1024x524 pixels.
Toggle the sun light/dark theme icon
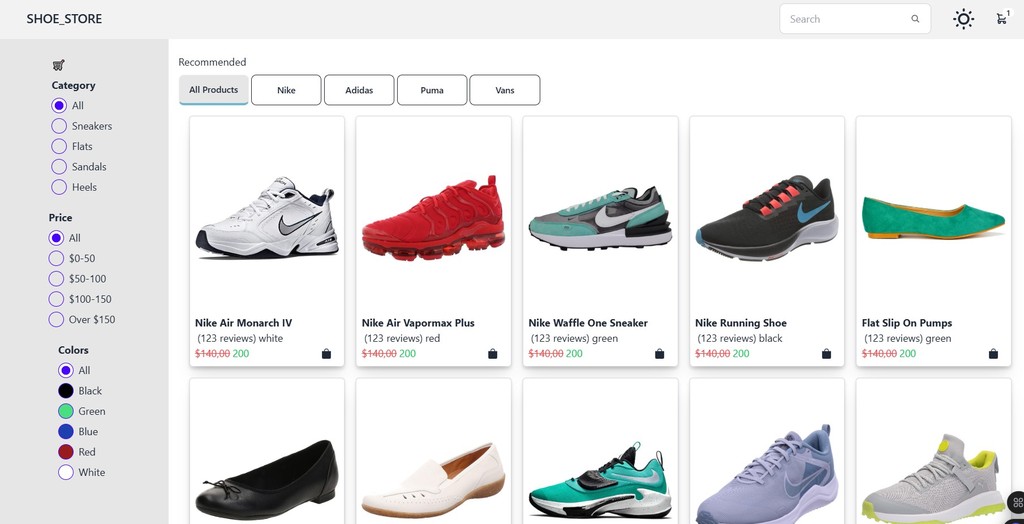click(963, 19)
